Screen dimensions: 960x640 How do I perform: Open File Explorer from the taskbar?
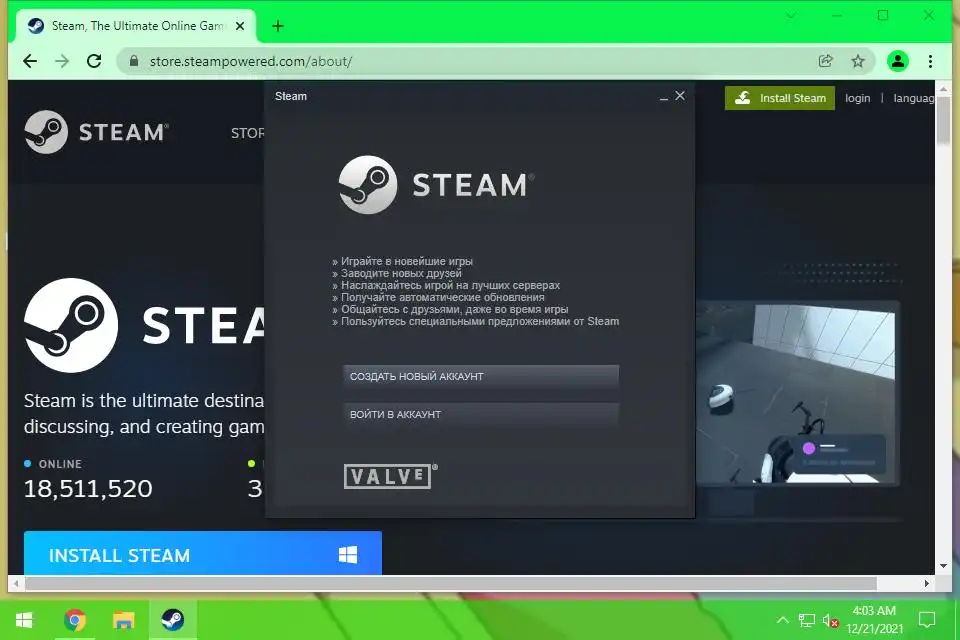point(123,620)
